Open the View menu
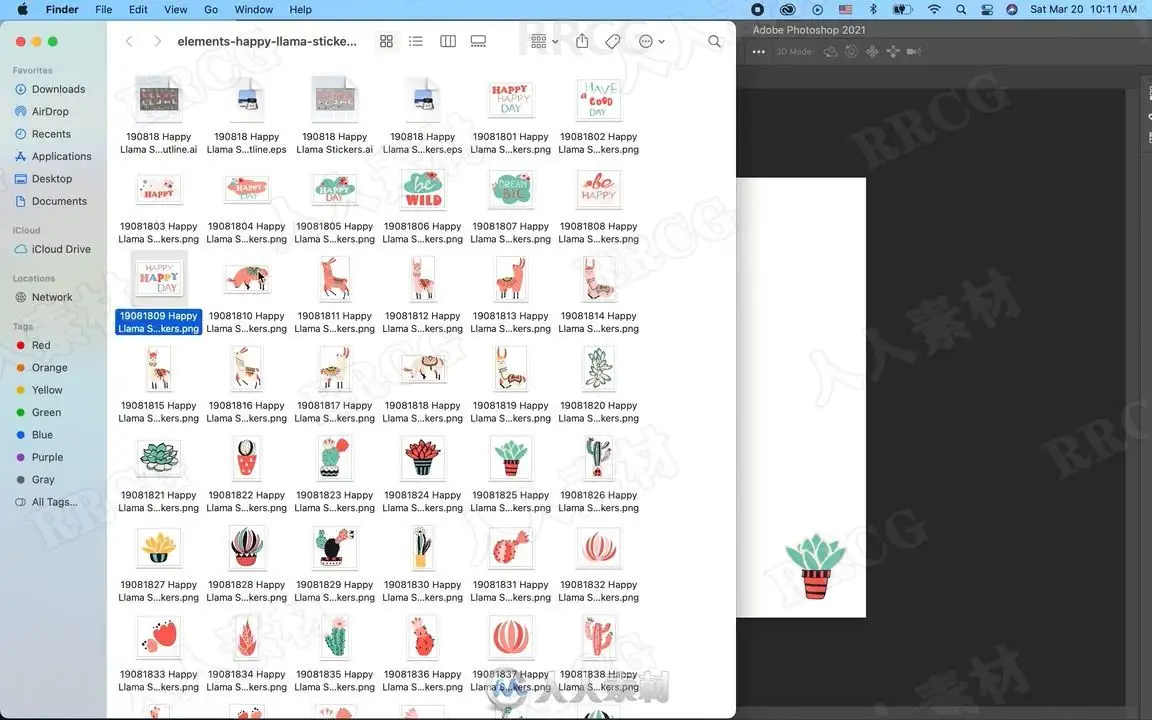Image resolution: width=1152 pixels, height=720 pixels. [176, 10]
